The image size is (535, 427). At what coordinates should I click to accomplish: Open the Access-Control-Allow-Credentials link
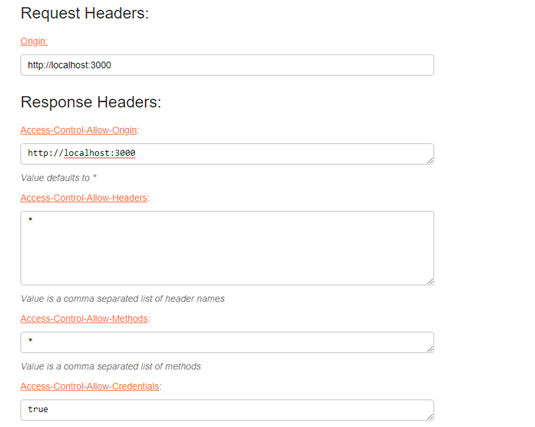(90, 386)
